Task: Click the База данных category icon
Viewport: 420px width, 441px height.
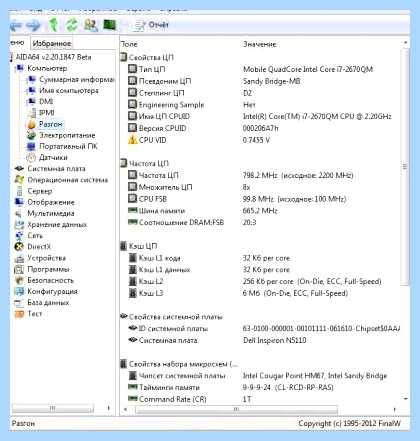Action: (19, 303)
